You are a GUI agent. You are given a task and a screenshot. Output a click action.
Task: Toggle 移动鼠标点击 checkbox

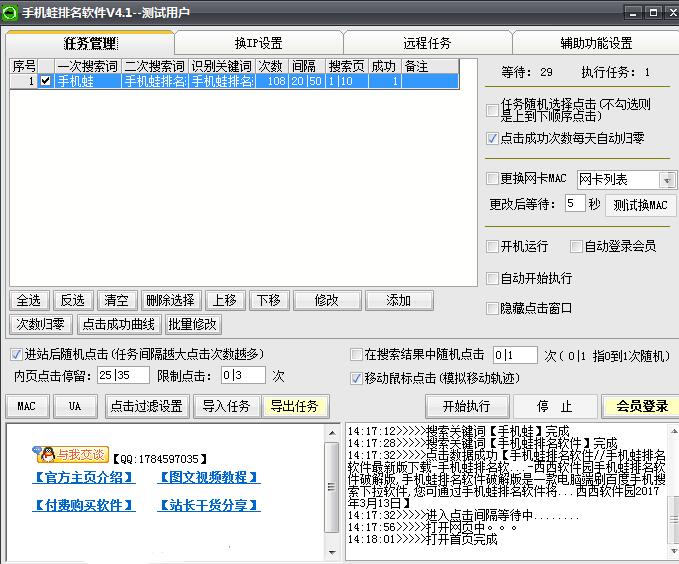[x=357, y=378]
